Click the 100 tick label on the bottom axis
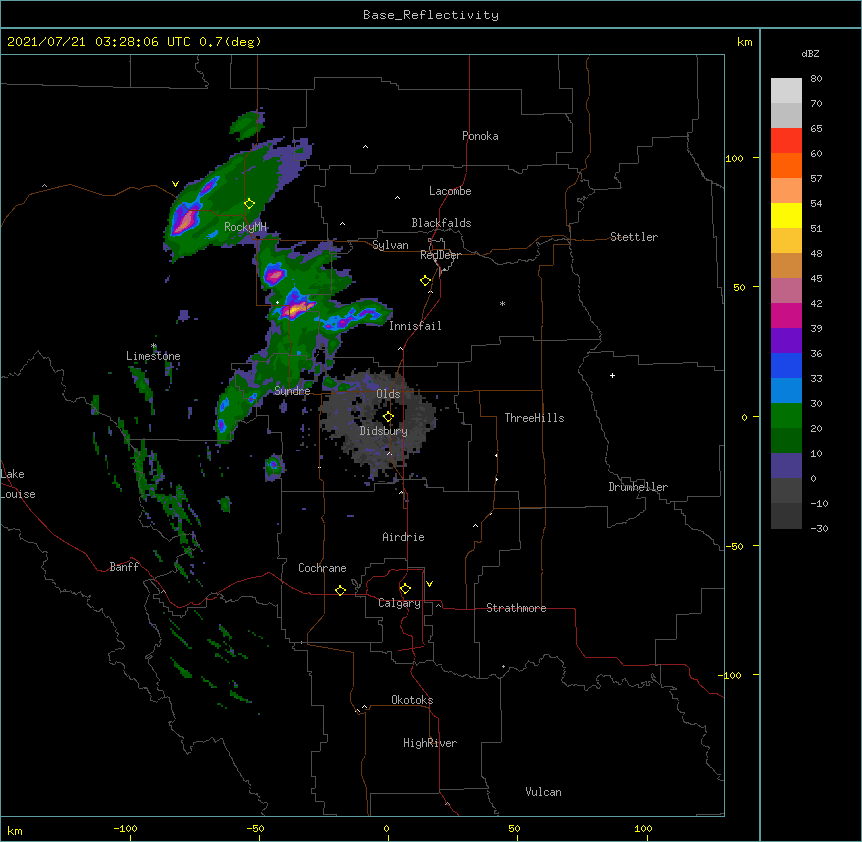The height and width of the screenshot is (842, 862). pyautogui.click(x=643, y=828)
